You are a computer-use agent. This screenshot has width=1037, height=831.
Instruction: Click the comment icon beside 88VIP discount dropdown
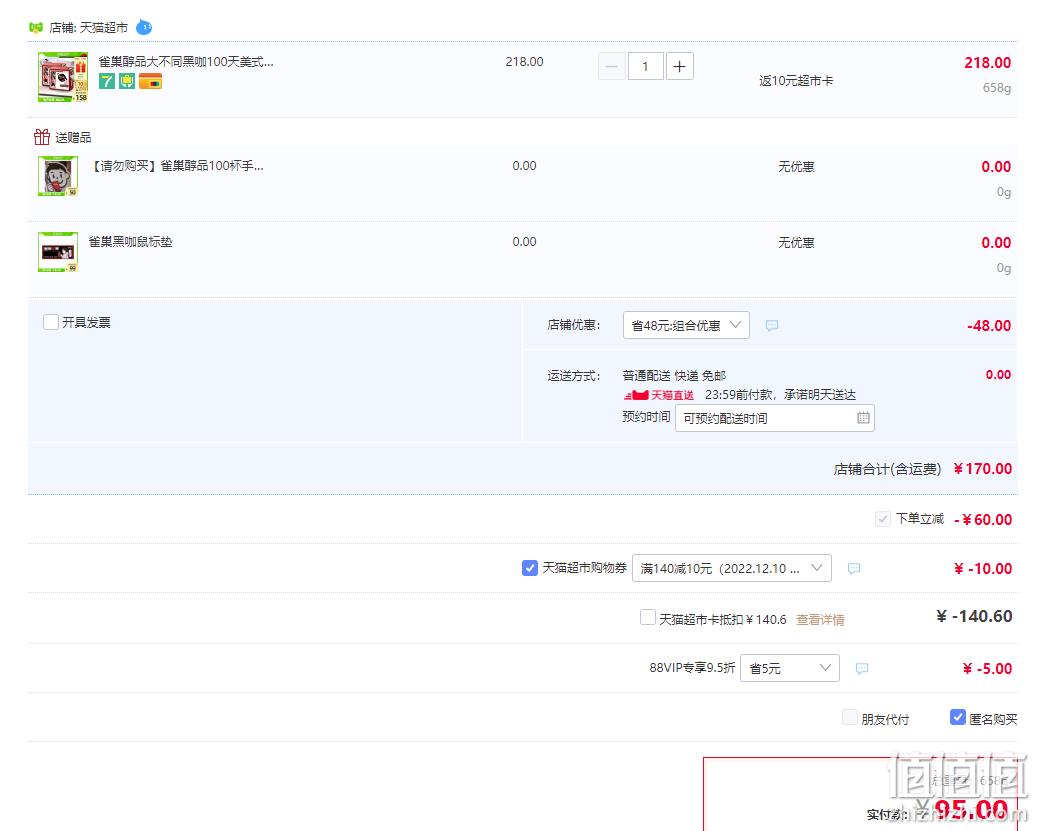click(x=862, y=668)
